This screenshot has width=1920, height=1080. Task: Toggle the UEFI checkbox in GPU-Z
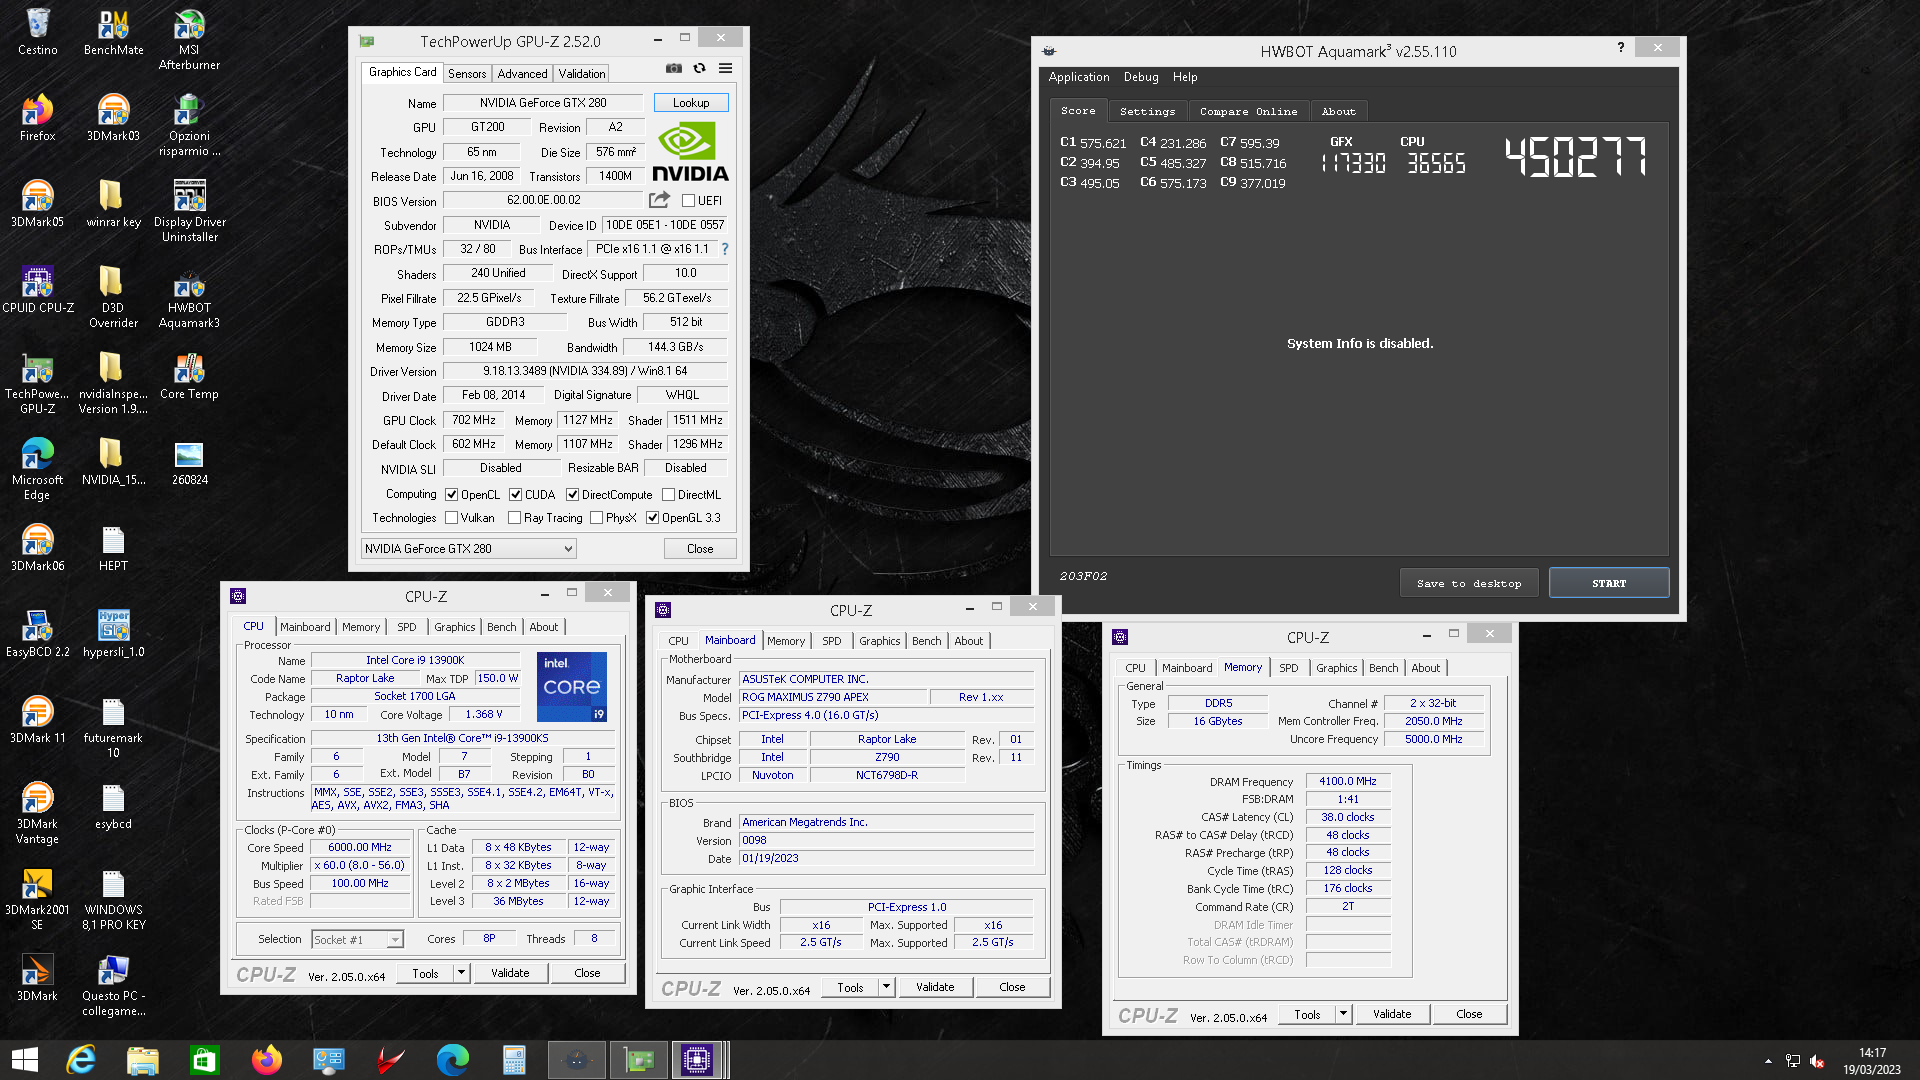(x=688, y=201)
